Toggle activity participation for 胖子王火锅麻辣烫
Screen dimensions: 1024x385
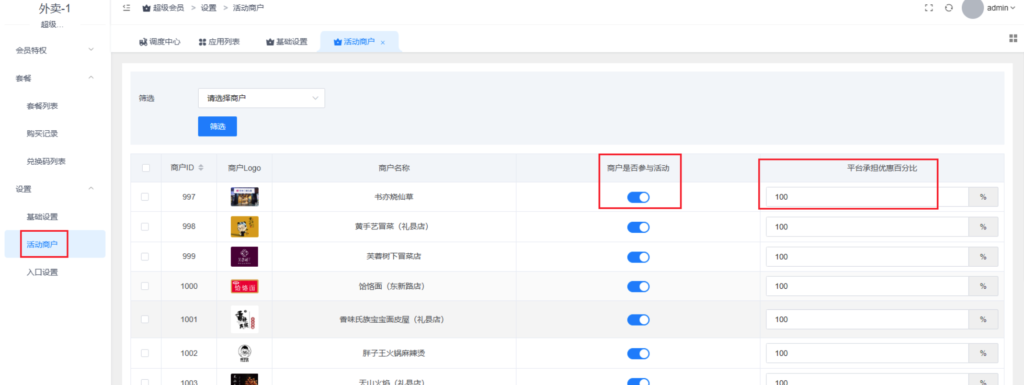click(x=638, y=353)
